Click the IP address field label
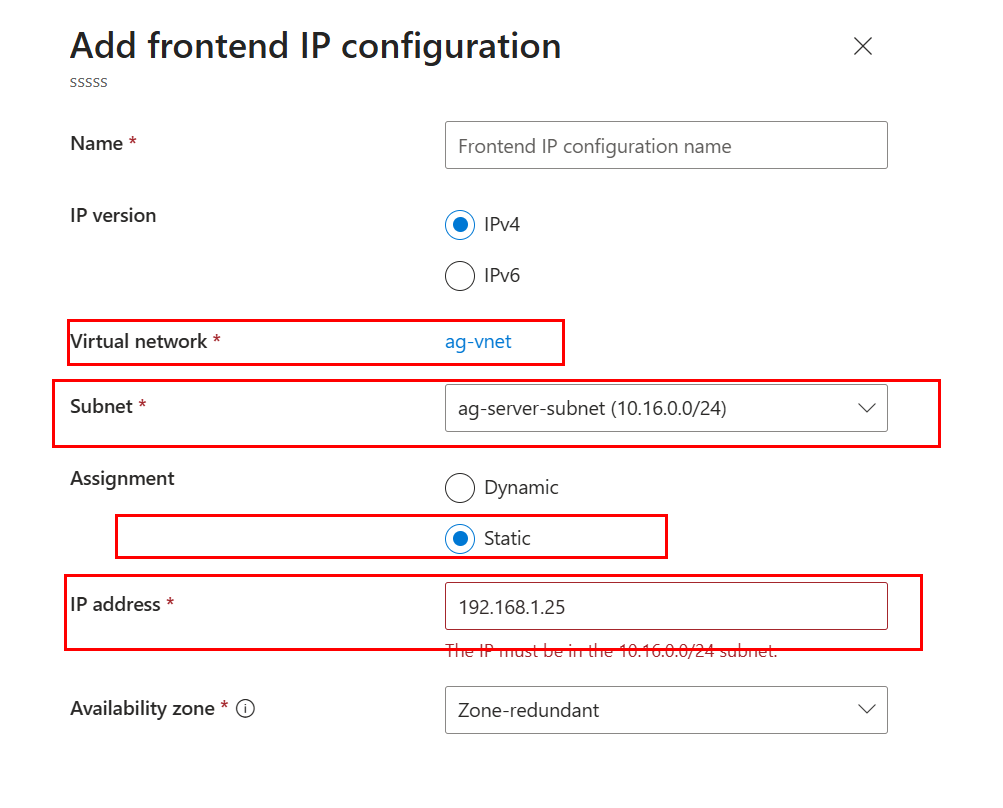 click(x=115, y=604)
